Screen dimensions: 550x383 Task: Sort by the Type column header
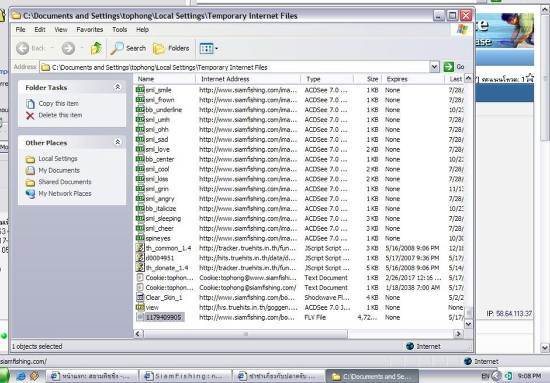tap(327, 79)
